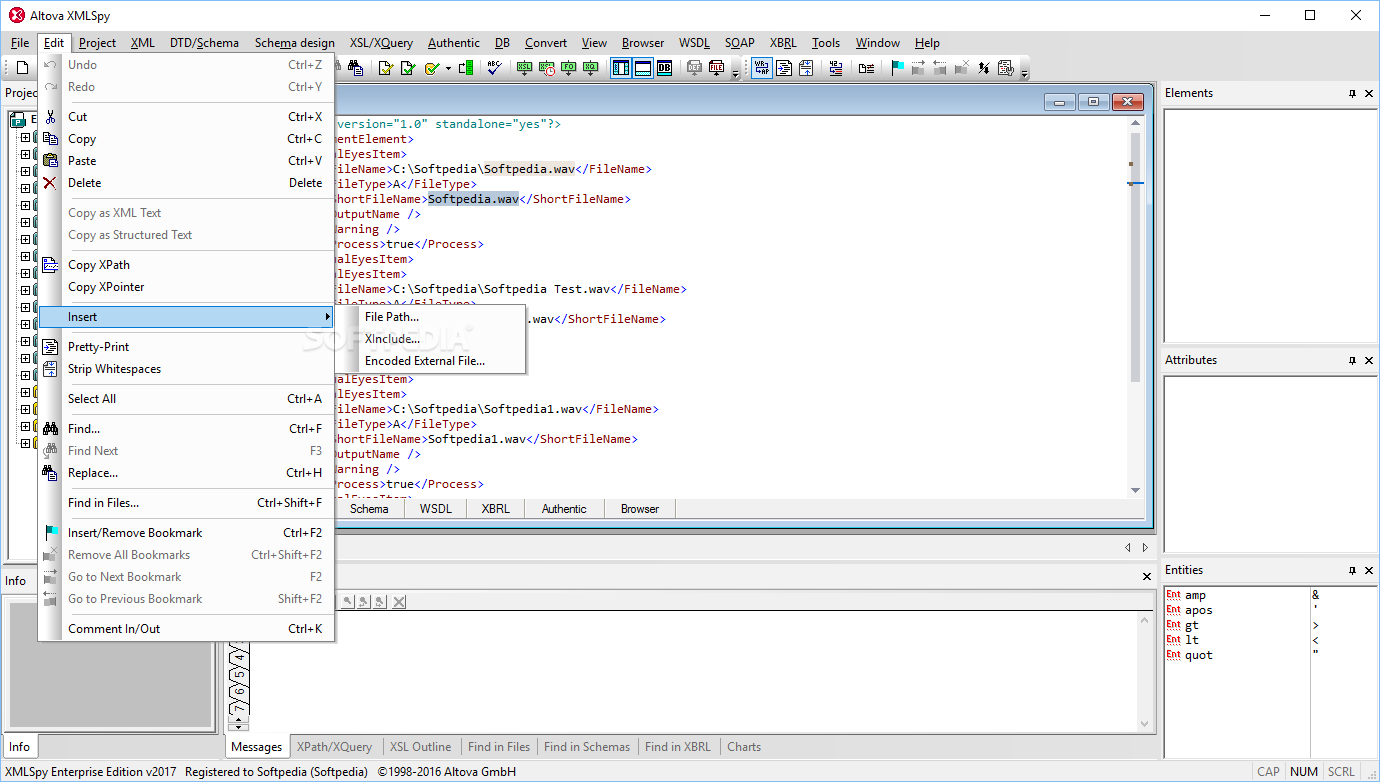This screenshot has height=782, width=1380.
Task: Toggle the DB toolbar button
Action: pos(664,68)
